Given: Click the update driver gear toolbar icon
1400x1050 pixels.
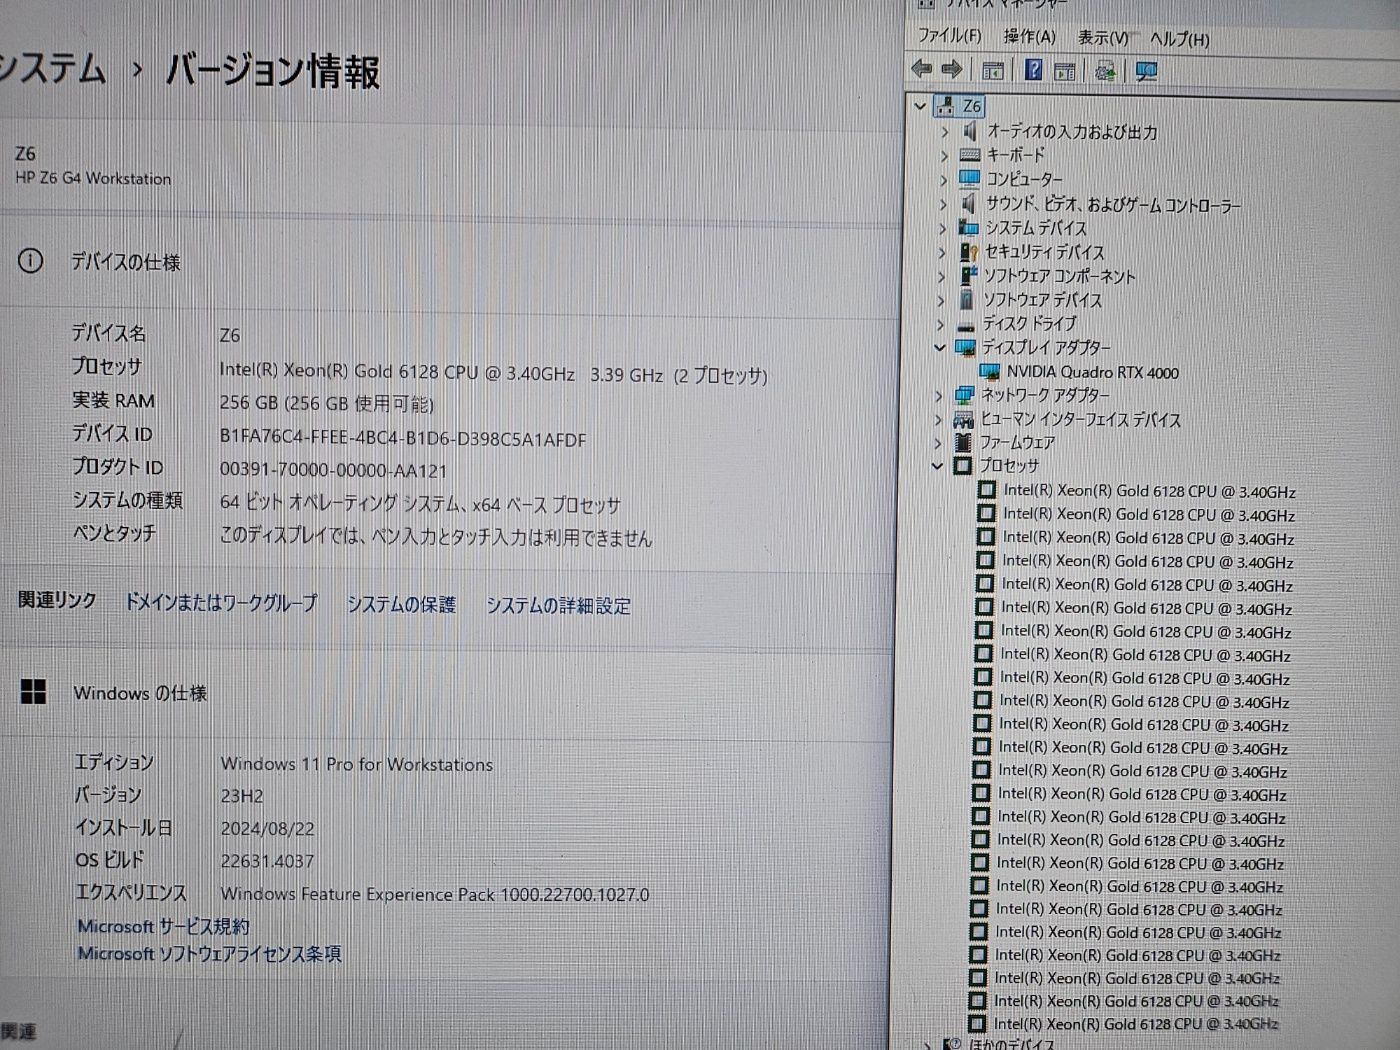Looking at the screenshot, I should point(1105,71).
